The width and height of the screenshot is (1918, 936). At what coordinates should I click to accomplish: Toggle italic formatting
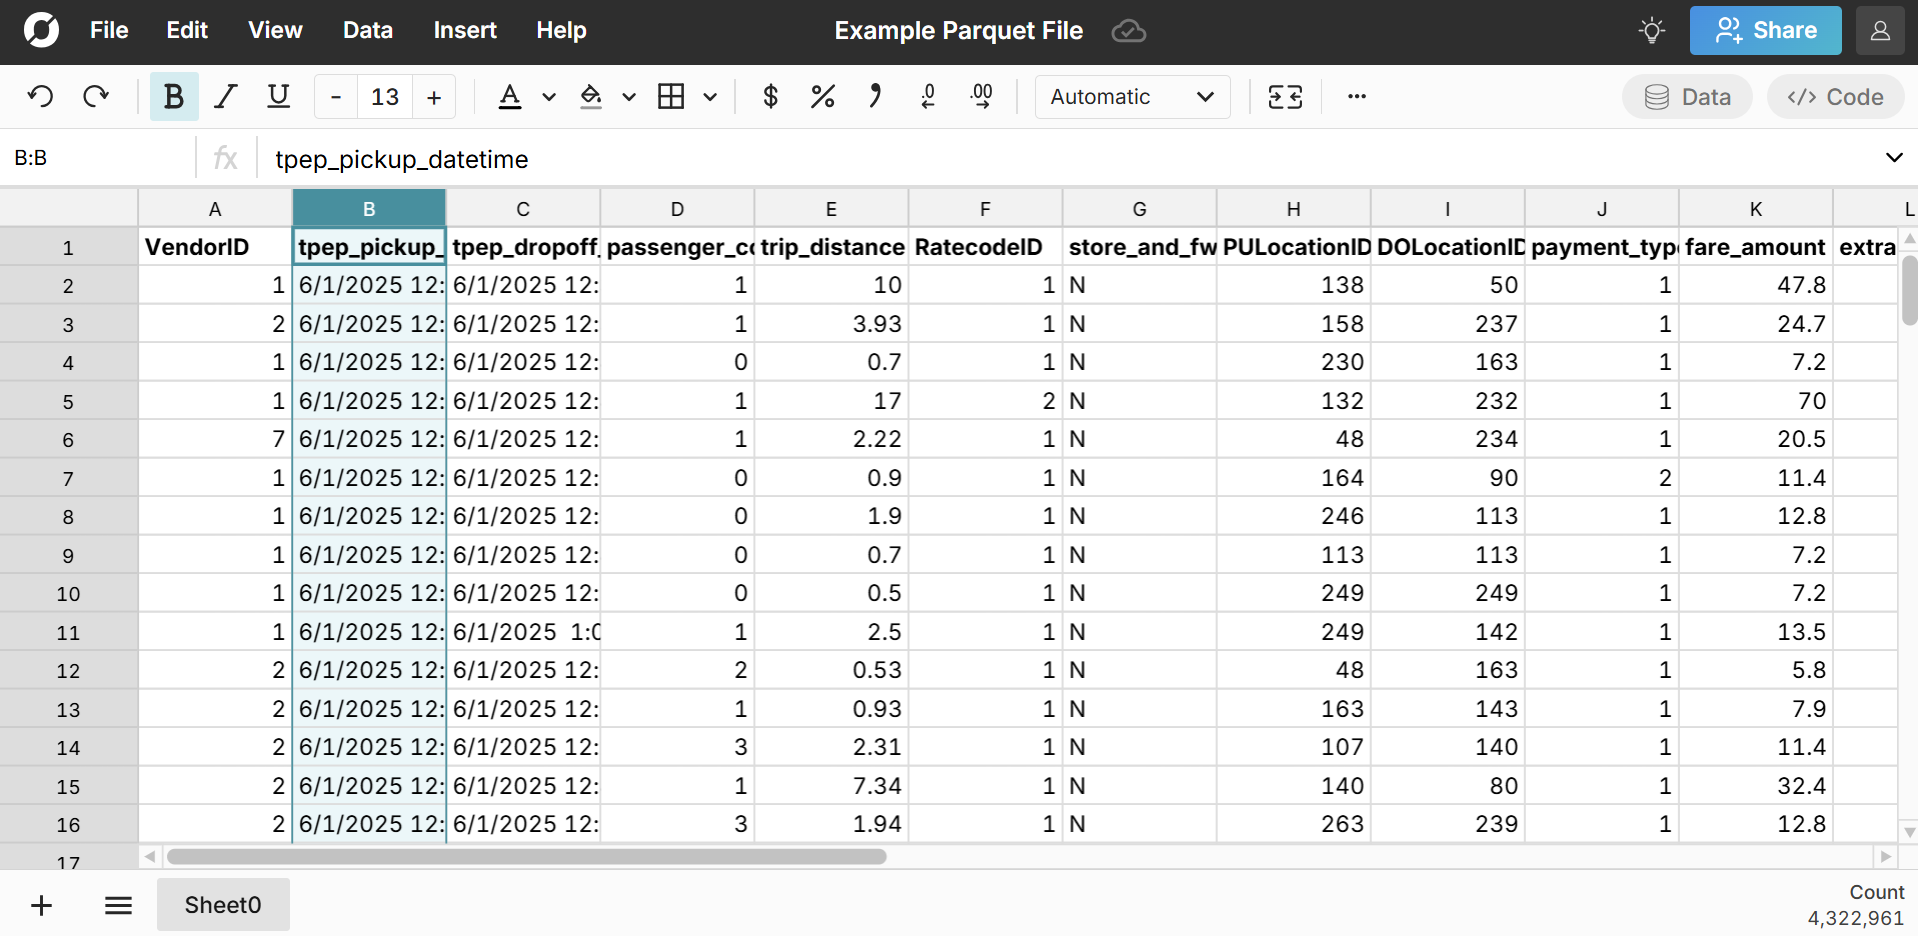(226, 97)
